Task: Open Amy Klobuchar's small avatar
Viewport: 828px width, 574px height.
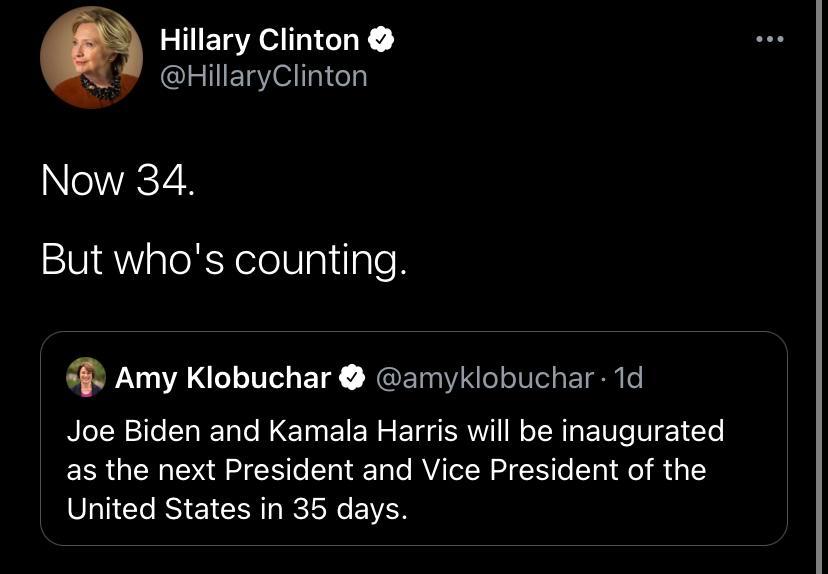Action: tap(86, 378)
